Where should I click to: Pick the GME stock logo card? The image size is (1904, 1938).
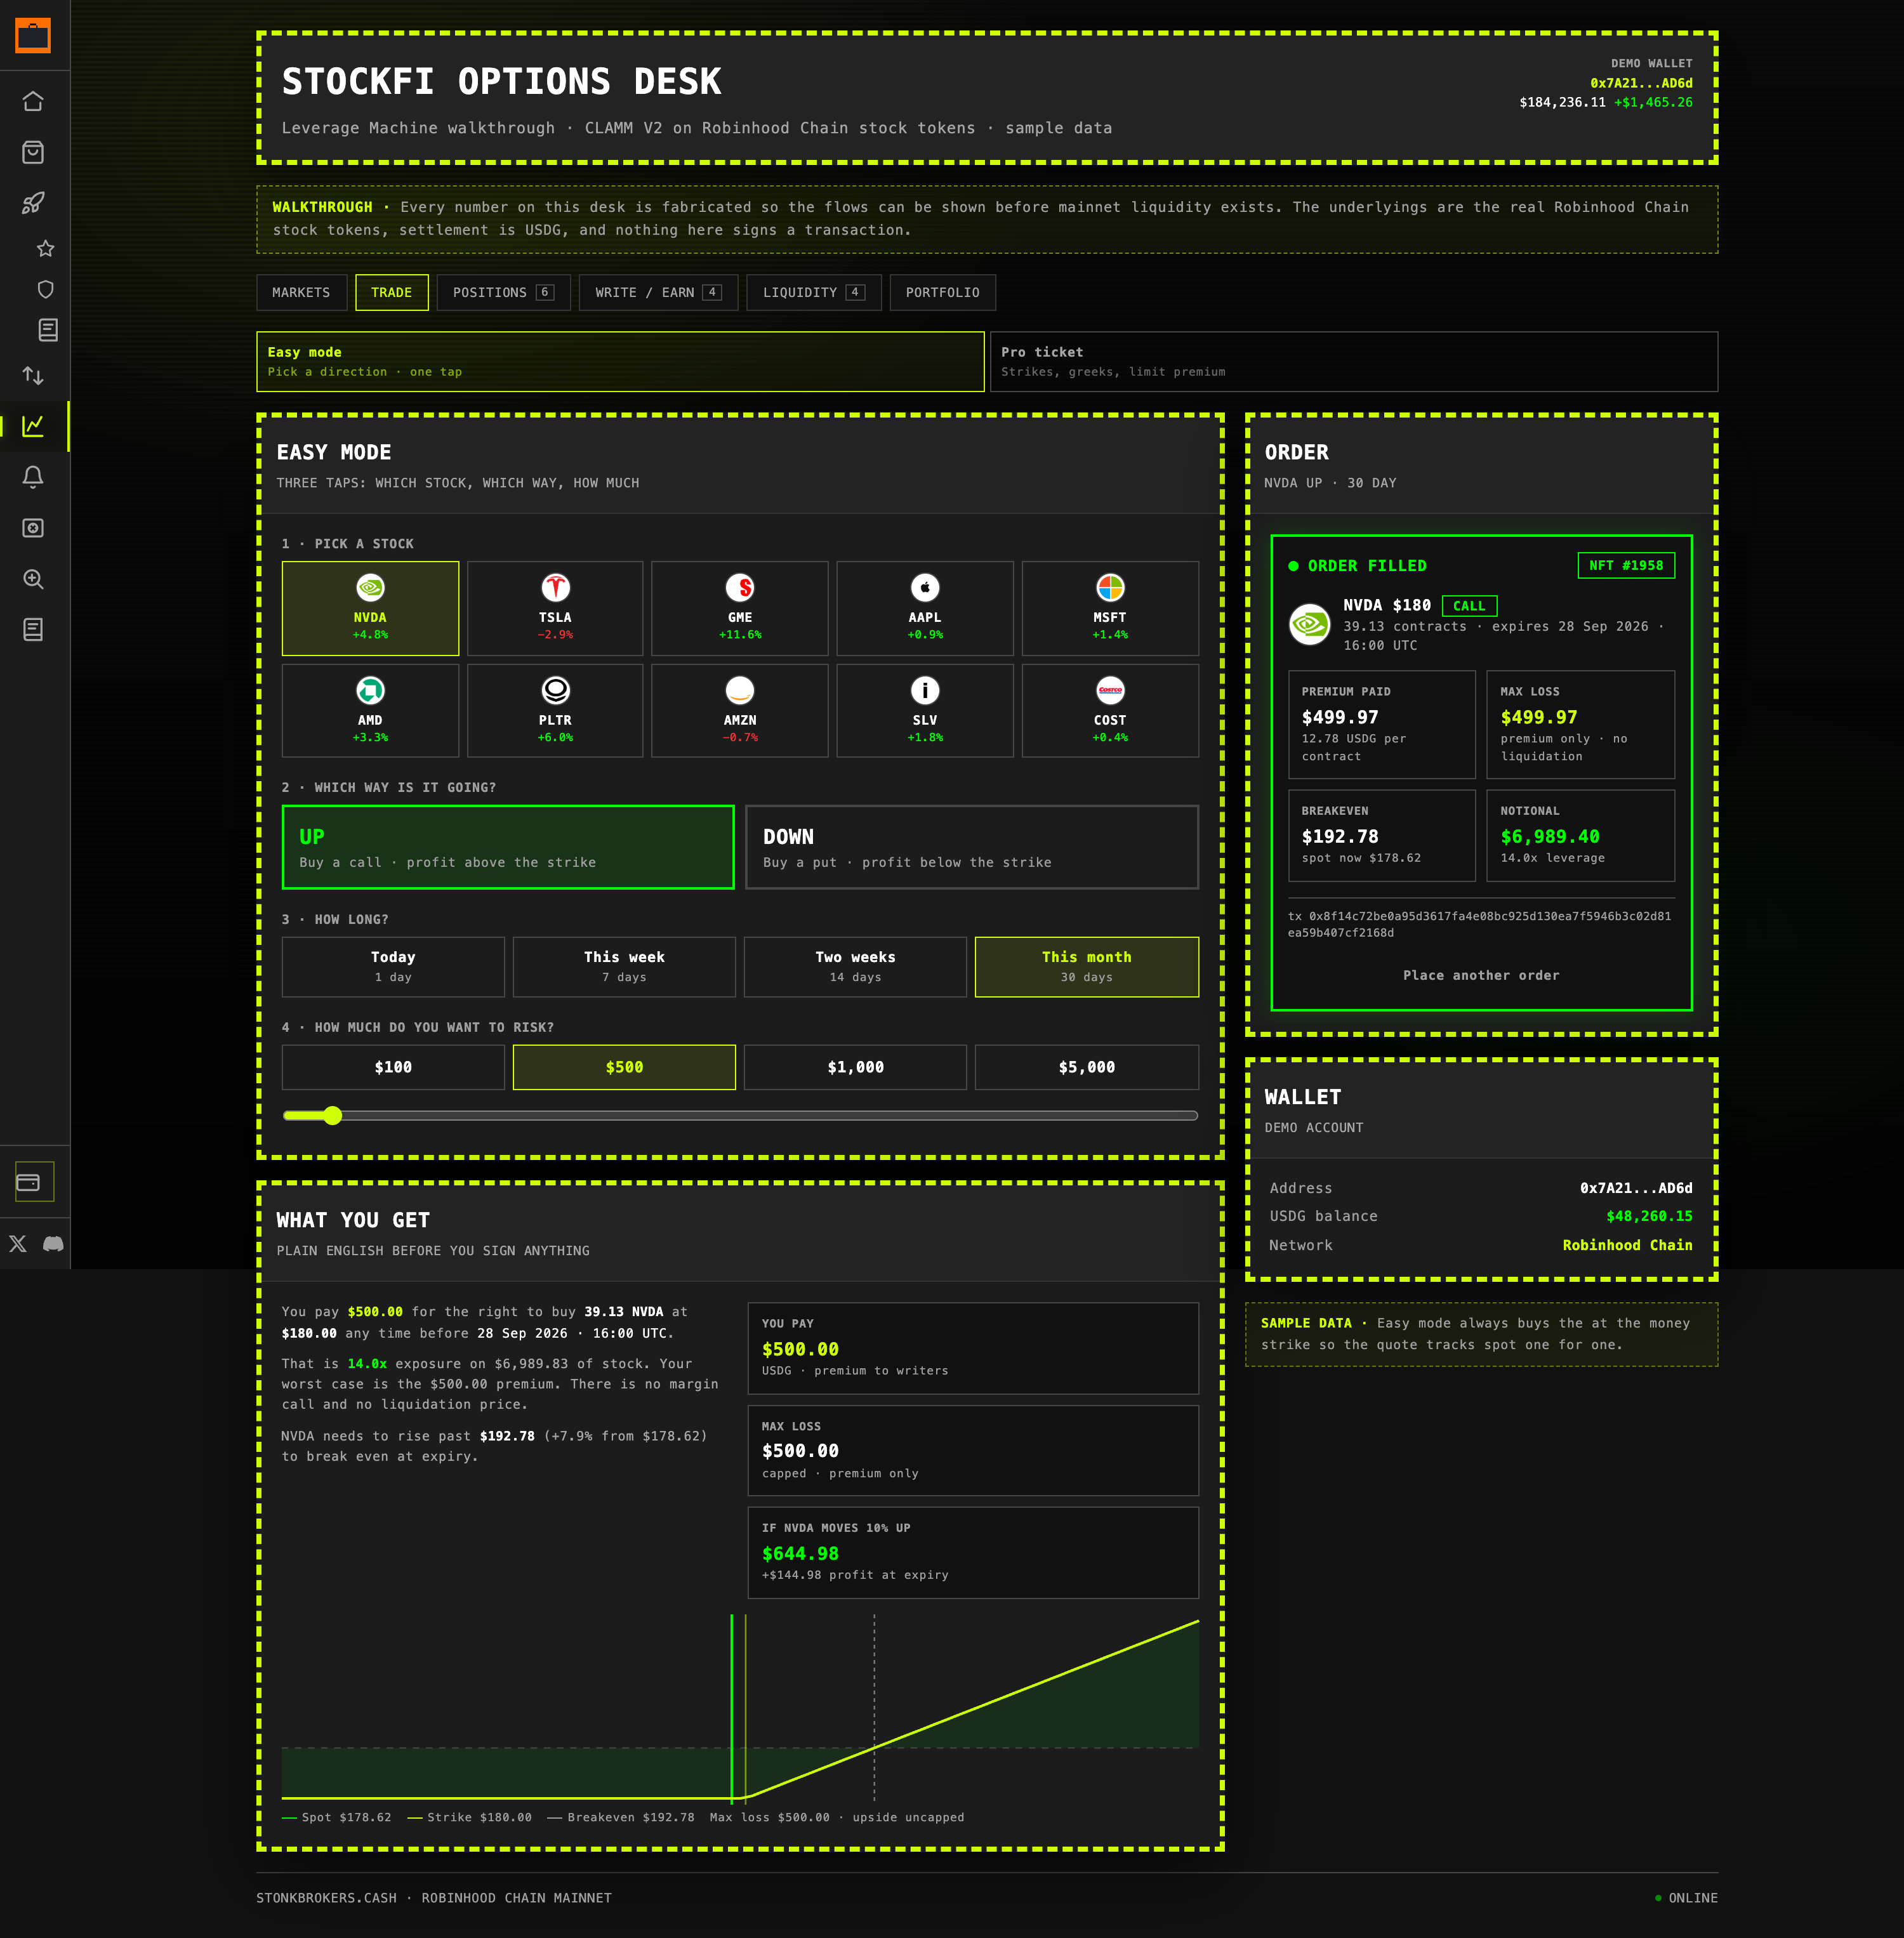[740, 608]
